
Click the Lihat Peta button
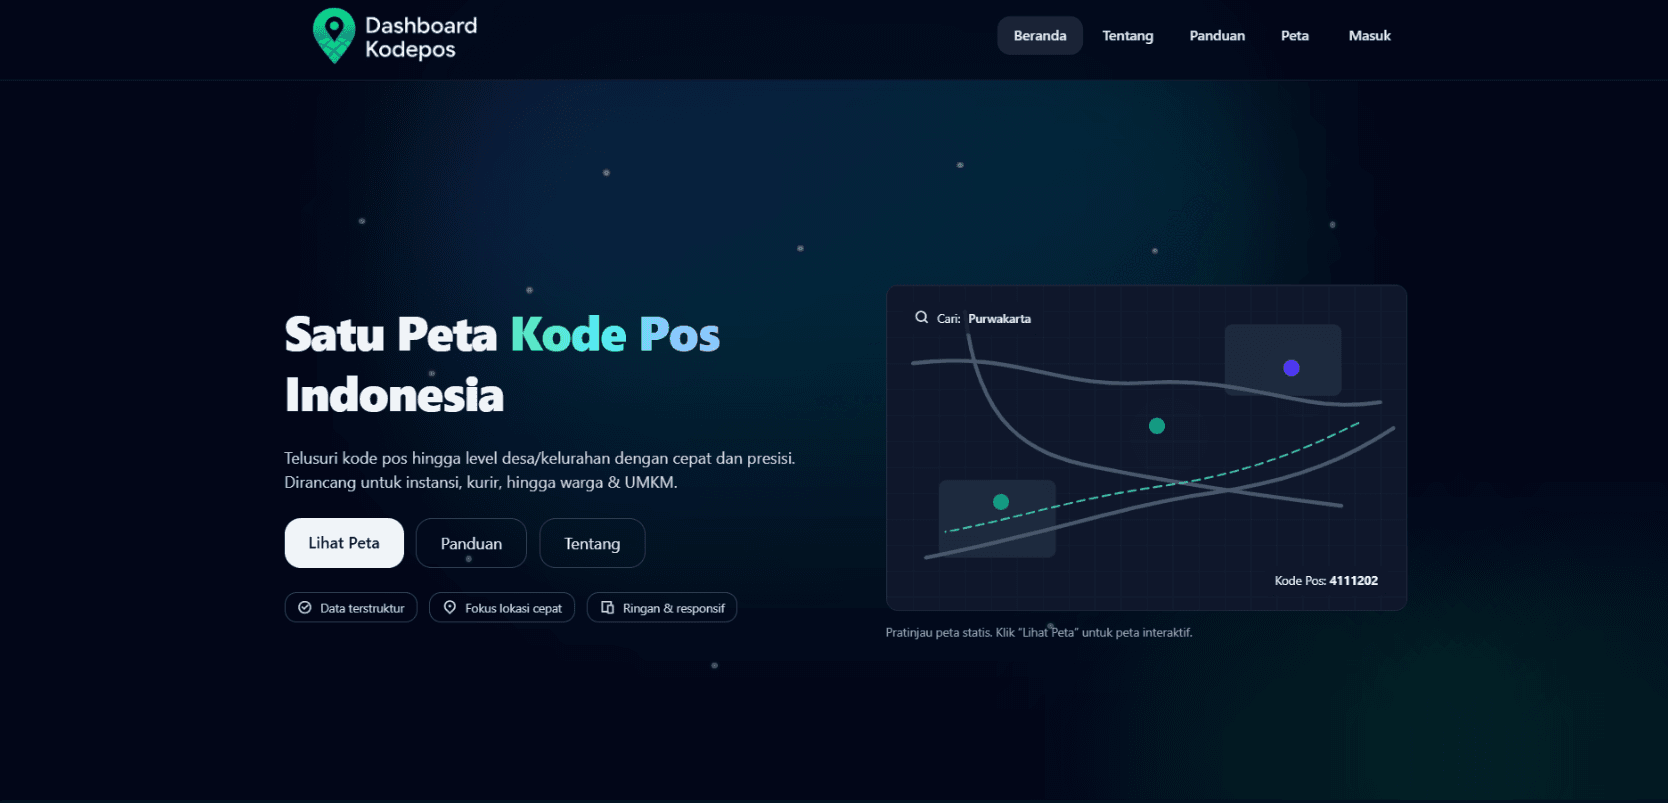[344, 543]
